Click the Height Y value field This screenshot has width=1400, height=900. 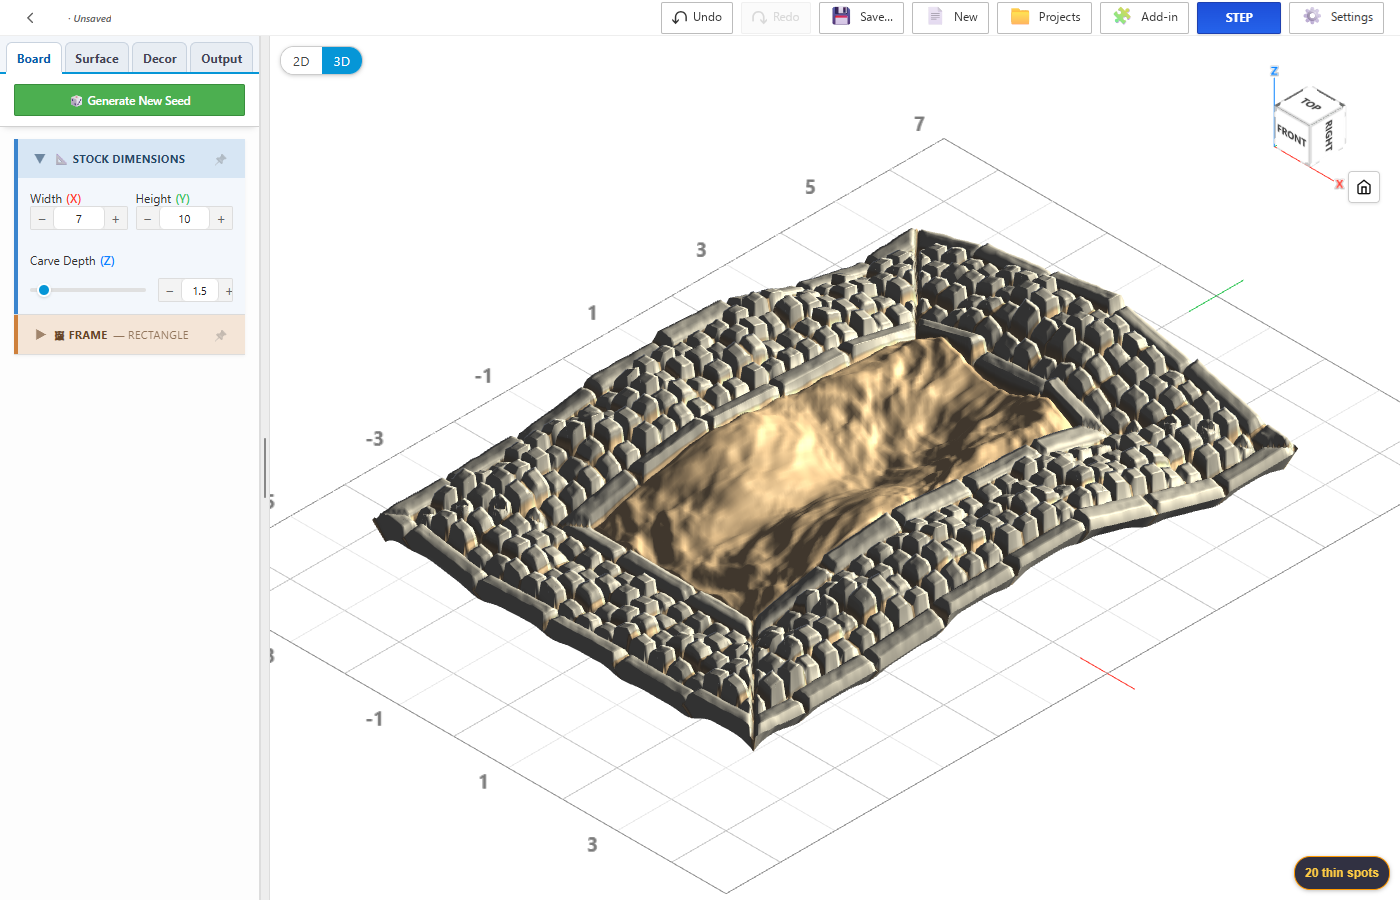coord(185,219)
